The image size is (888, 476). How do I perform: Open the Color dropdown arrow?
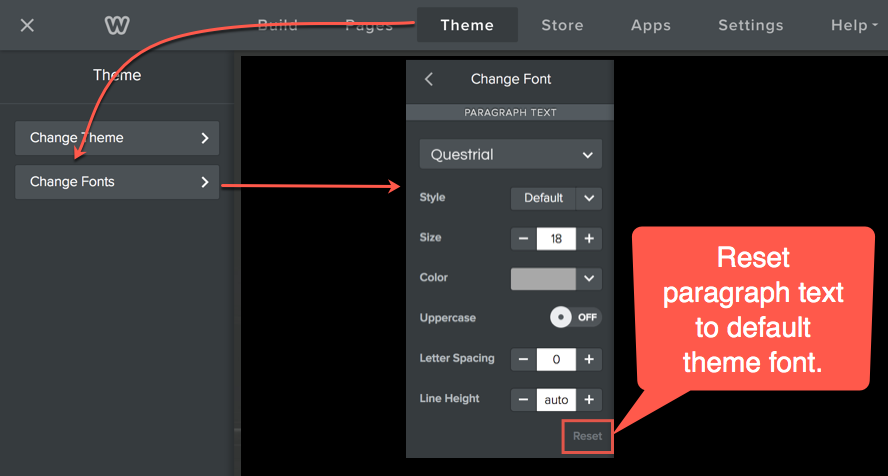[x=589, y=279]
